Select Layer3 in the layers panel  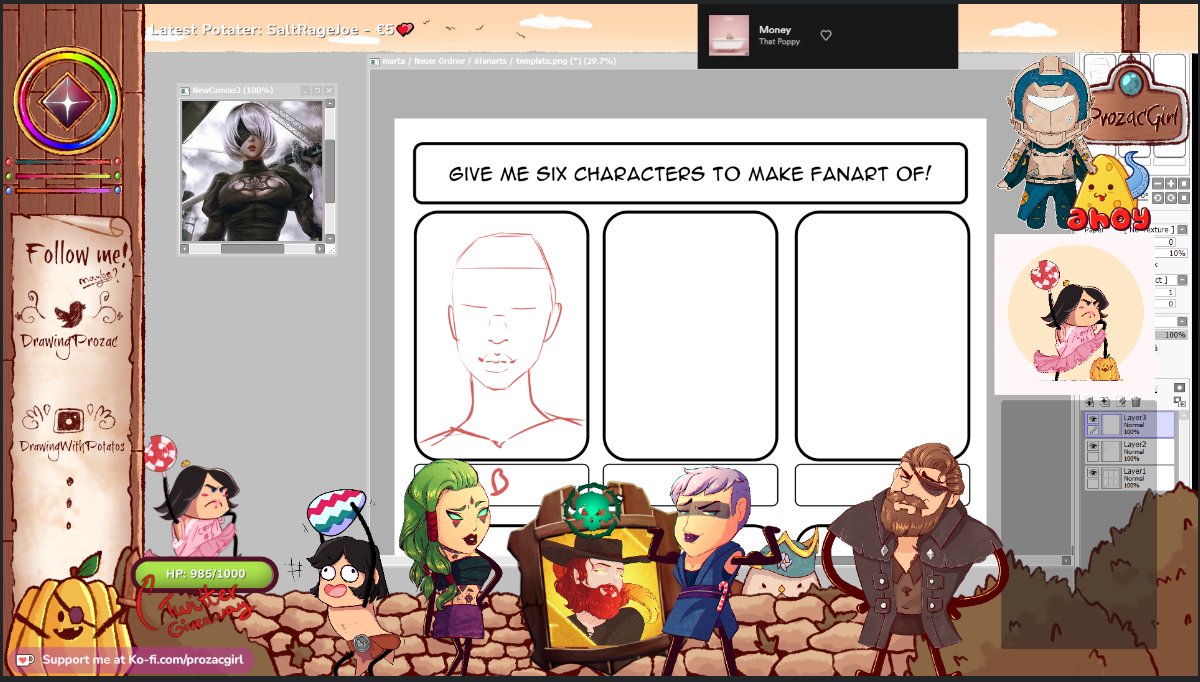[1130, 424]
